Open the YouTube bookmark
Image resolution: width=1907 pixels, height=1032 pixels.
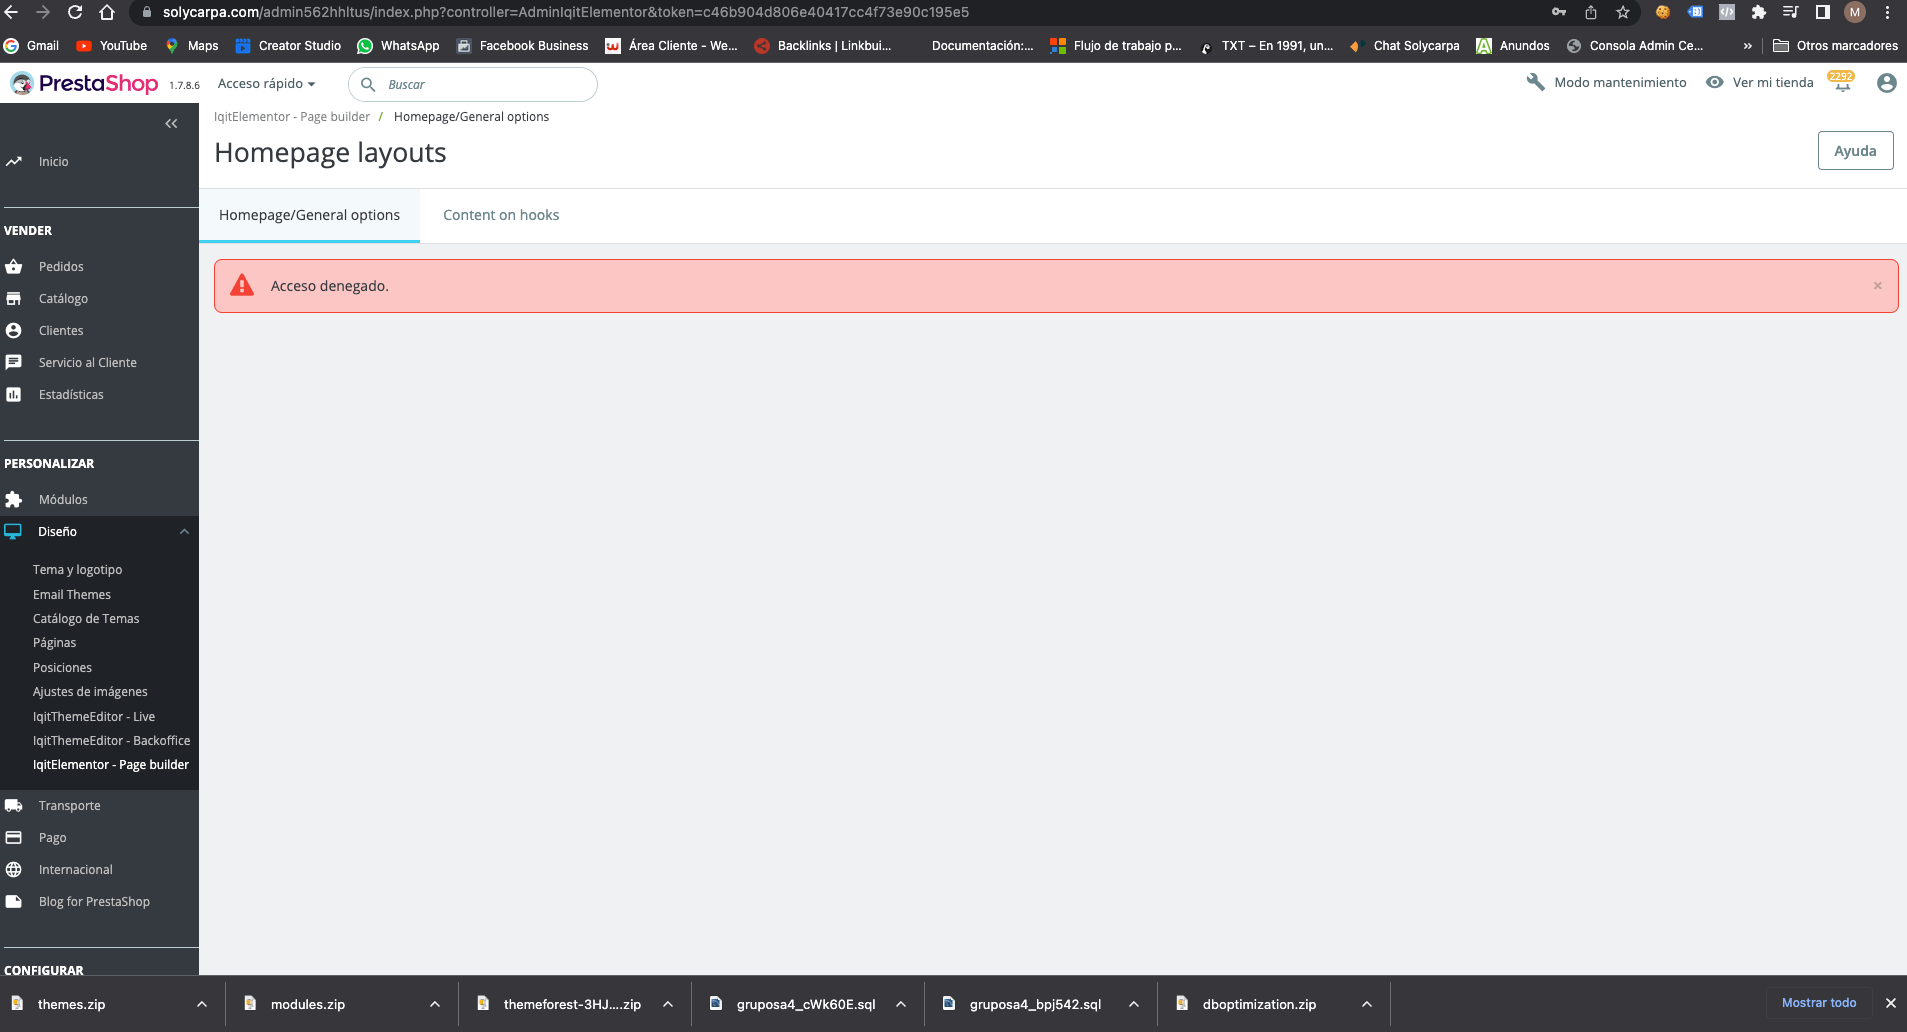click(111, 45)
